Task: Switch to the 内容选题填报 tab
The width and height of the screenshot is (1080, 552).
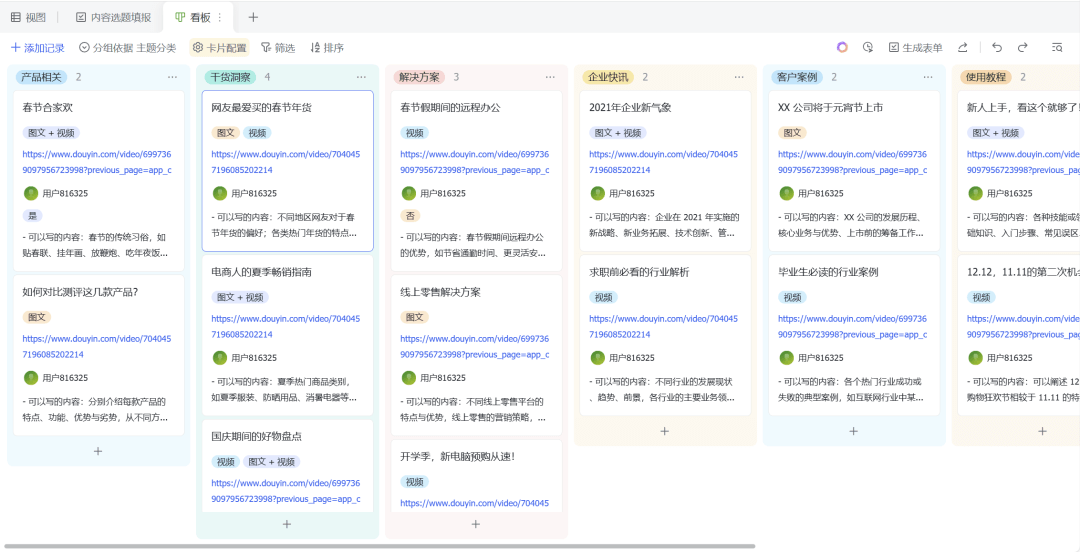Action: coord(113,17)
